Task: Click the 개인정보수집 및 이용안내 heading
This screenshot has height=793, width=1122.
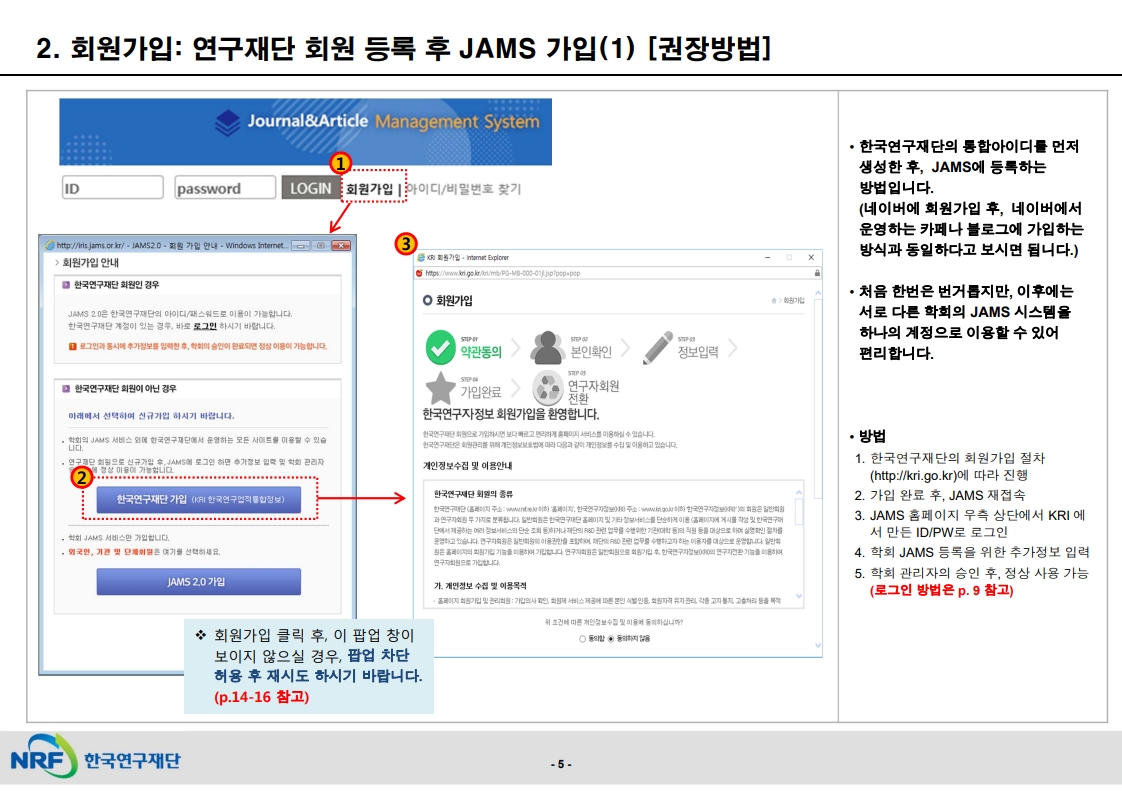Action: pos(467,466)
